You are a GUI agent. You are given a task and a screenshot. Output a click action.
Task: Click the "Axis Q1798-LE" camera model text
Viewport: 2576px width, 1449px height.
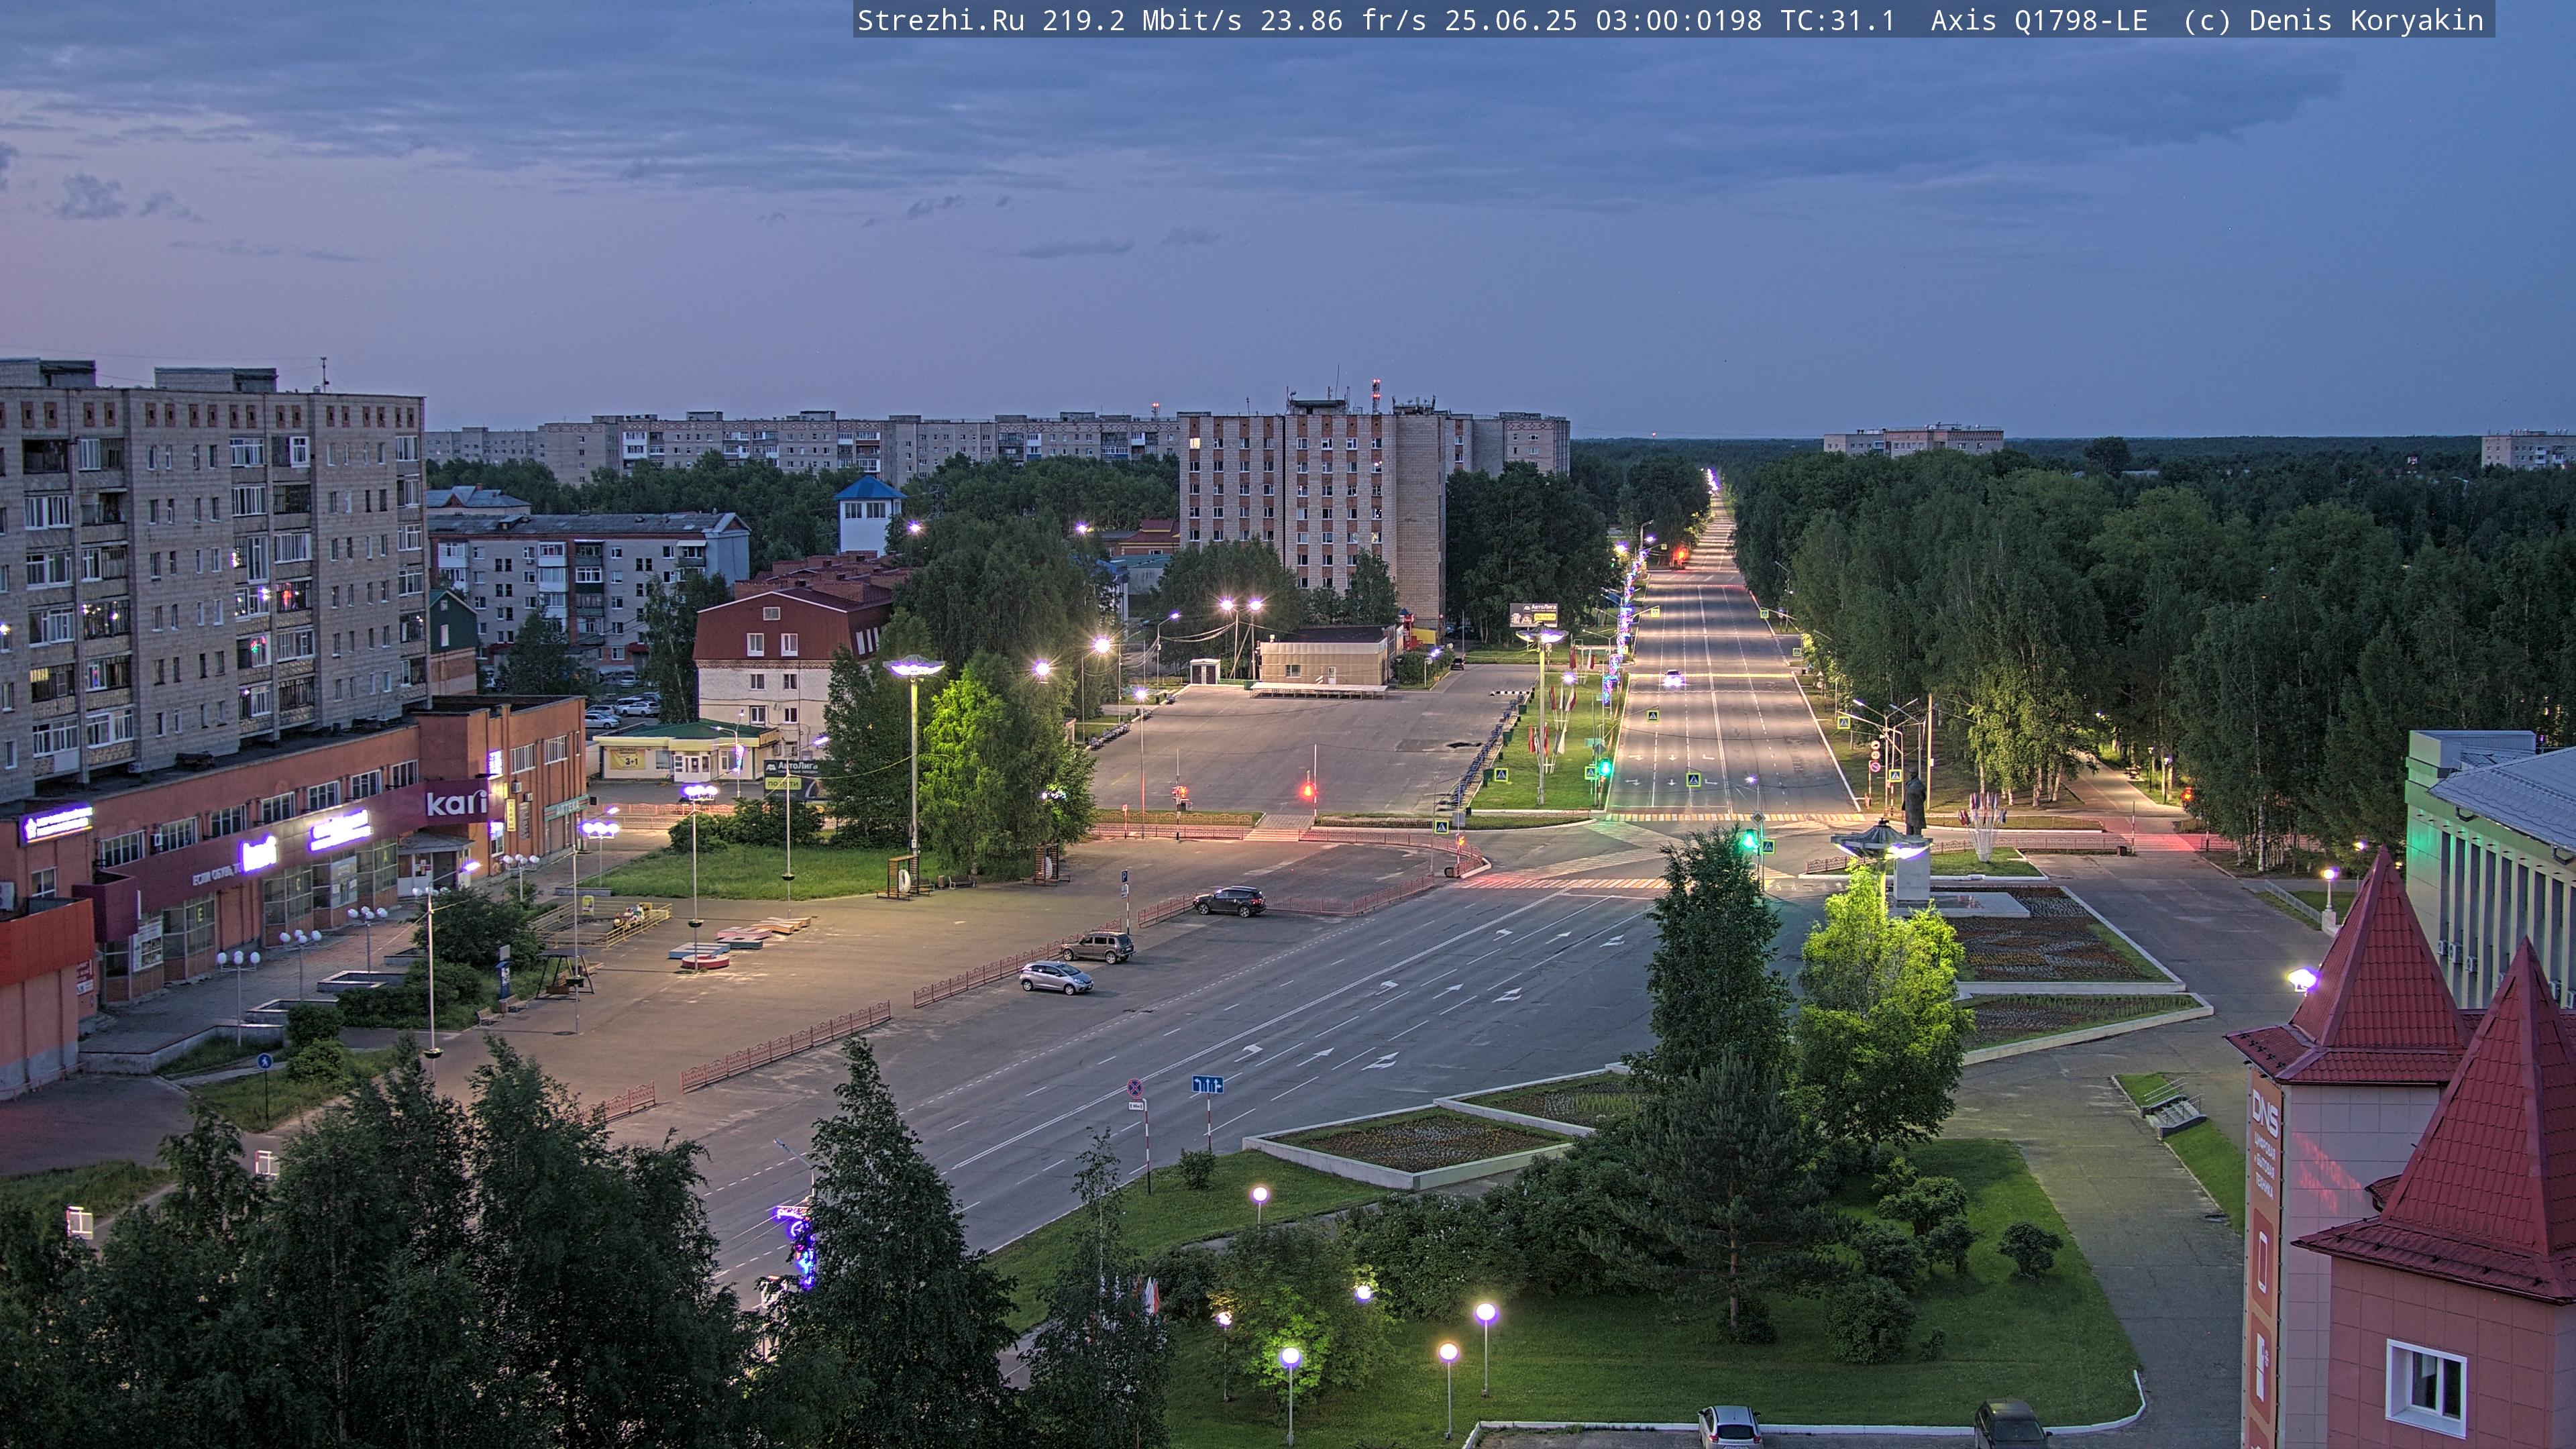point(2039,20)
